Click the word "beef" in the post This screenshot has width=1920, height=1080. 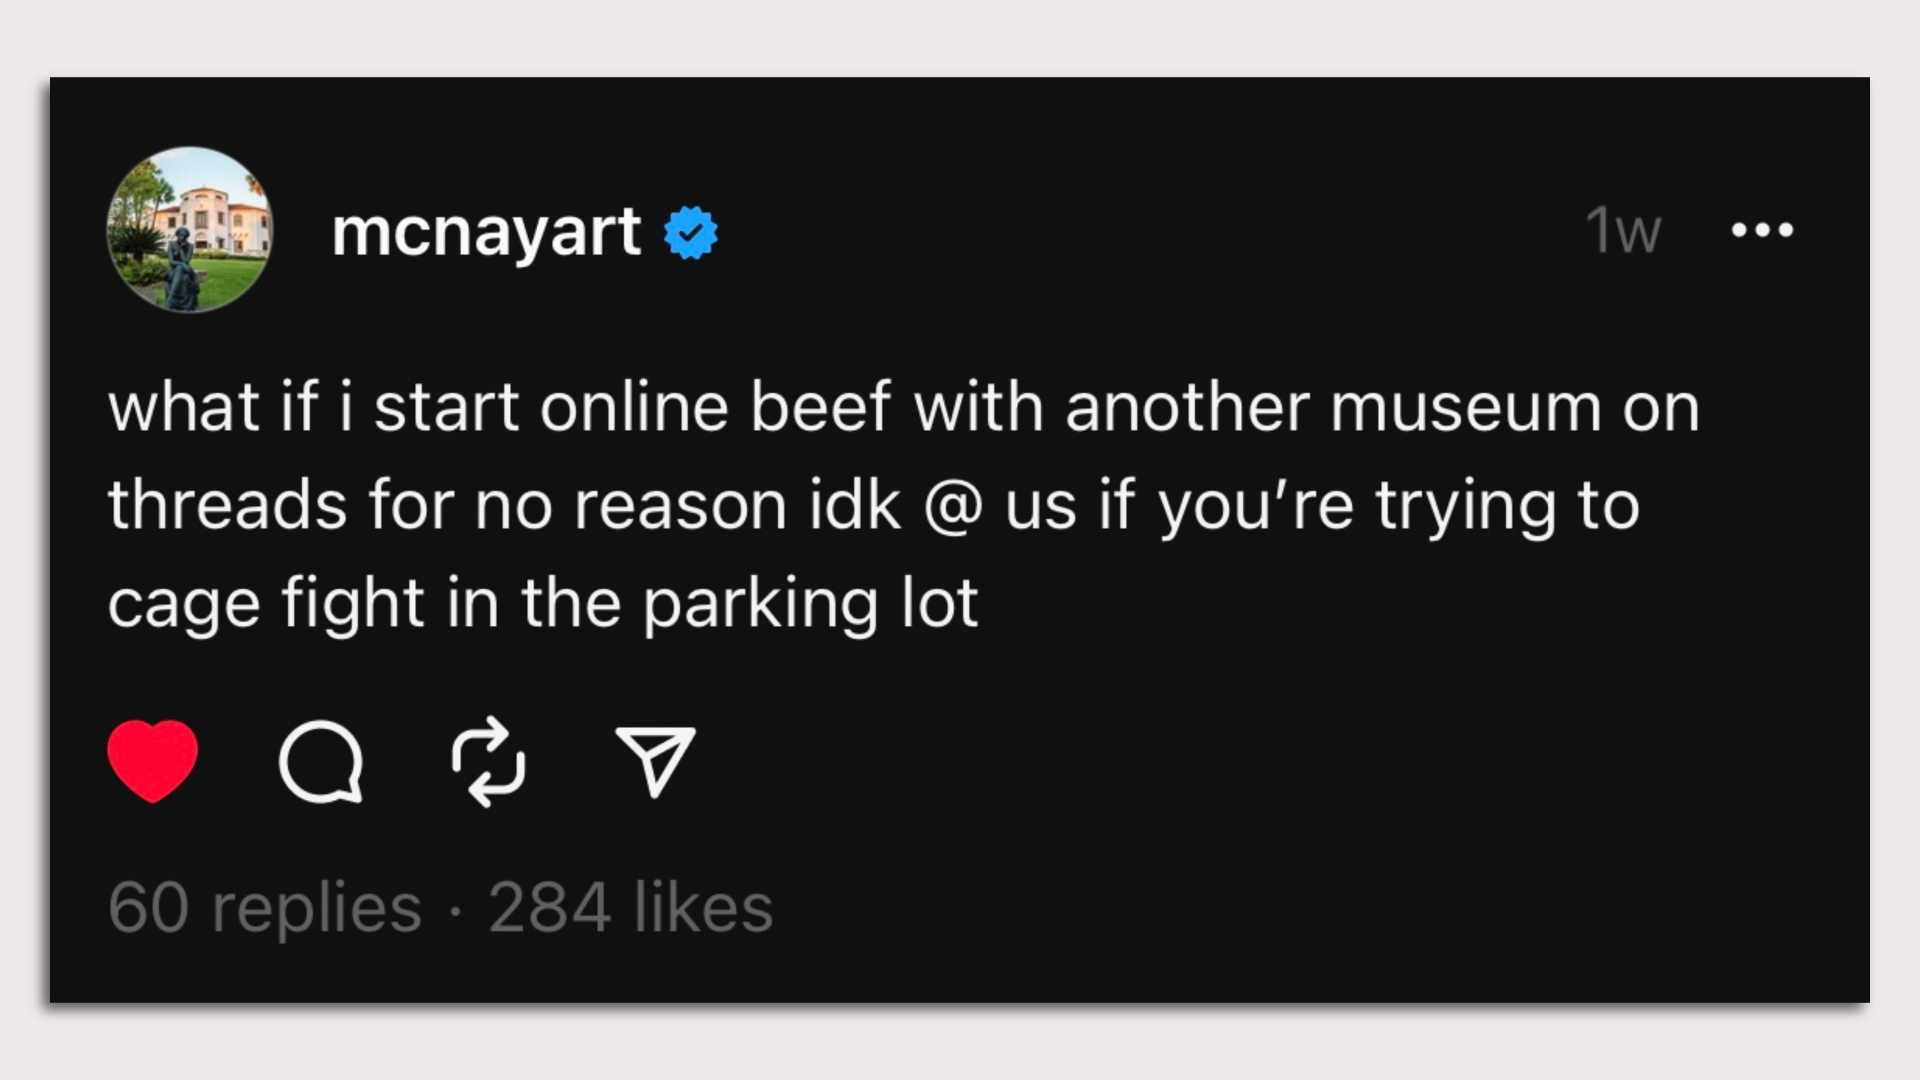[820, 406]
